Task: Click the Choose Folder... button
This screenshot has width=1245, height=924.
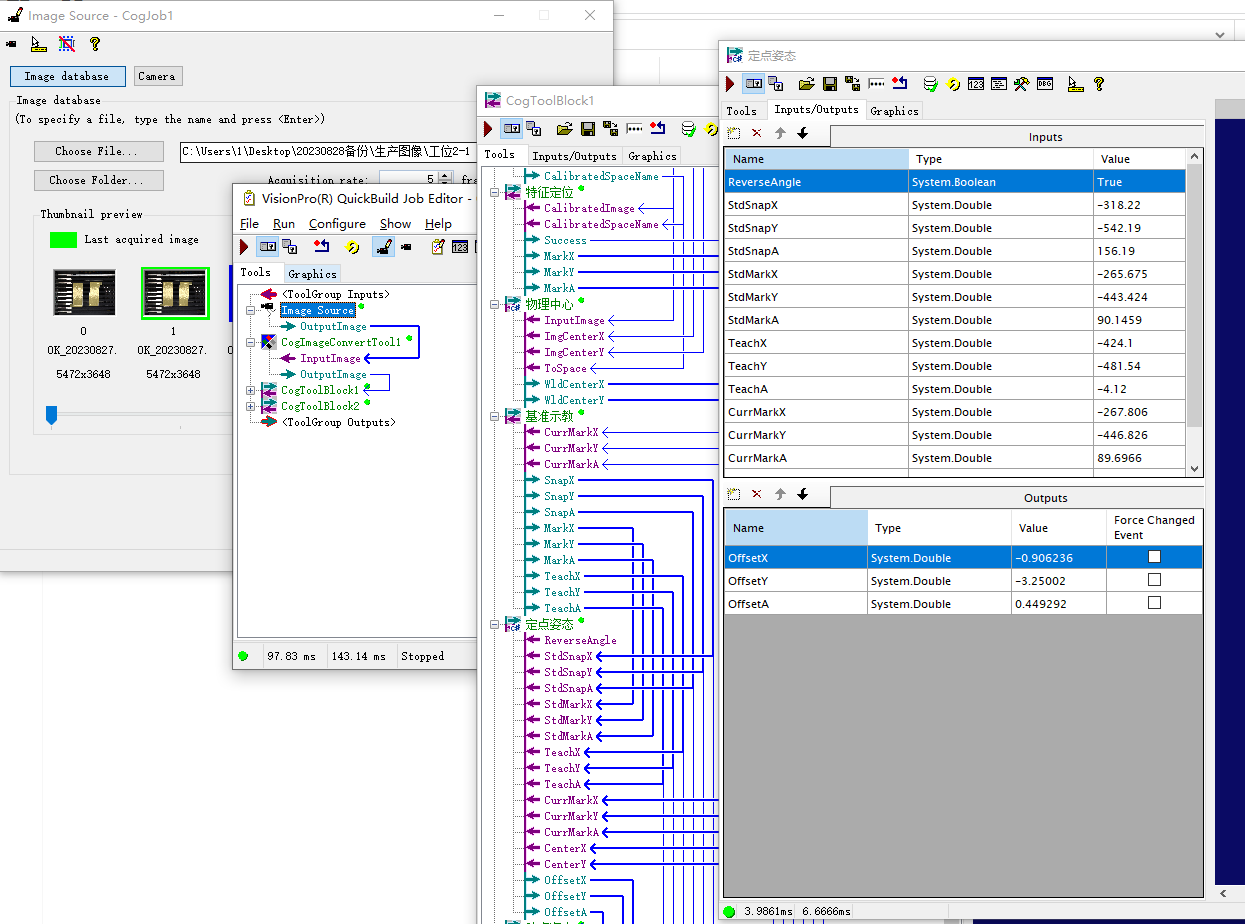Action: click(x=99, y=180)
